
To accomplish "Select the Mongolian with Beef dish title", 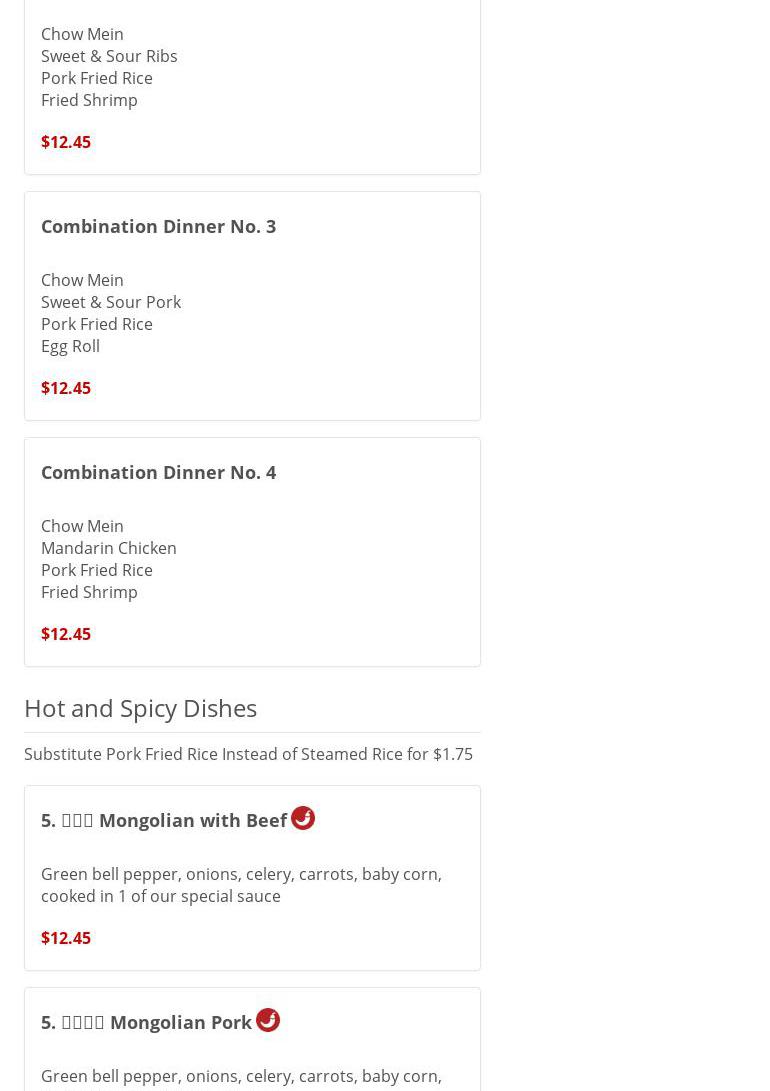I will pos(164,820).
